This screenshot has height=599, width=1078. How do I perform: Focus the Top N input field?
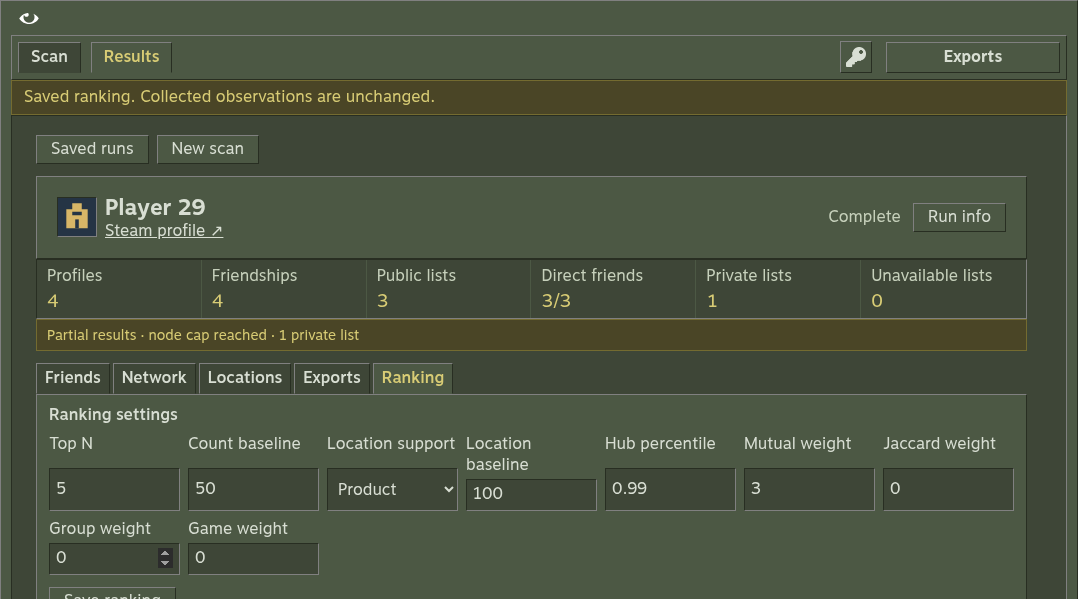[114, 489]
